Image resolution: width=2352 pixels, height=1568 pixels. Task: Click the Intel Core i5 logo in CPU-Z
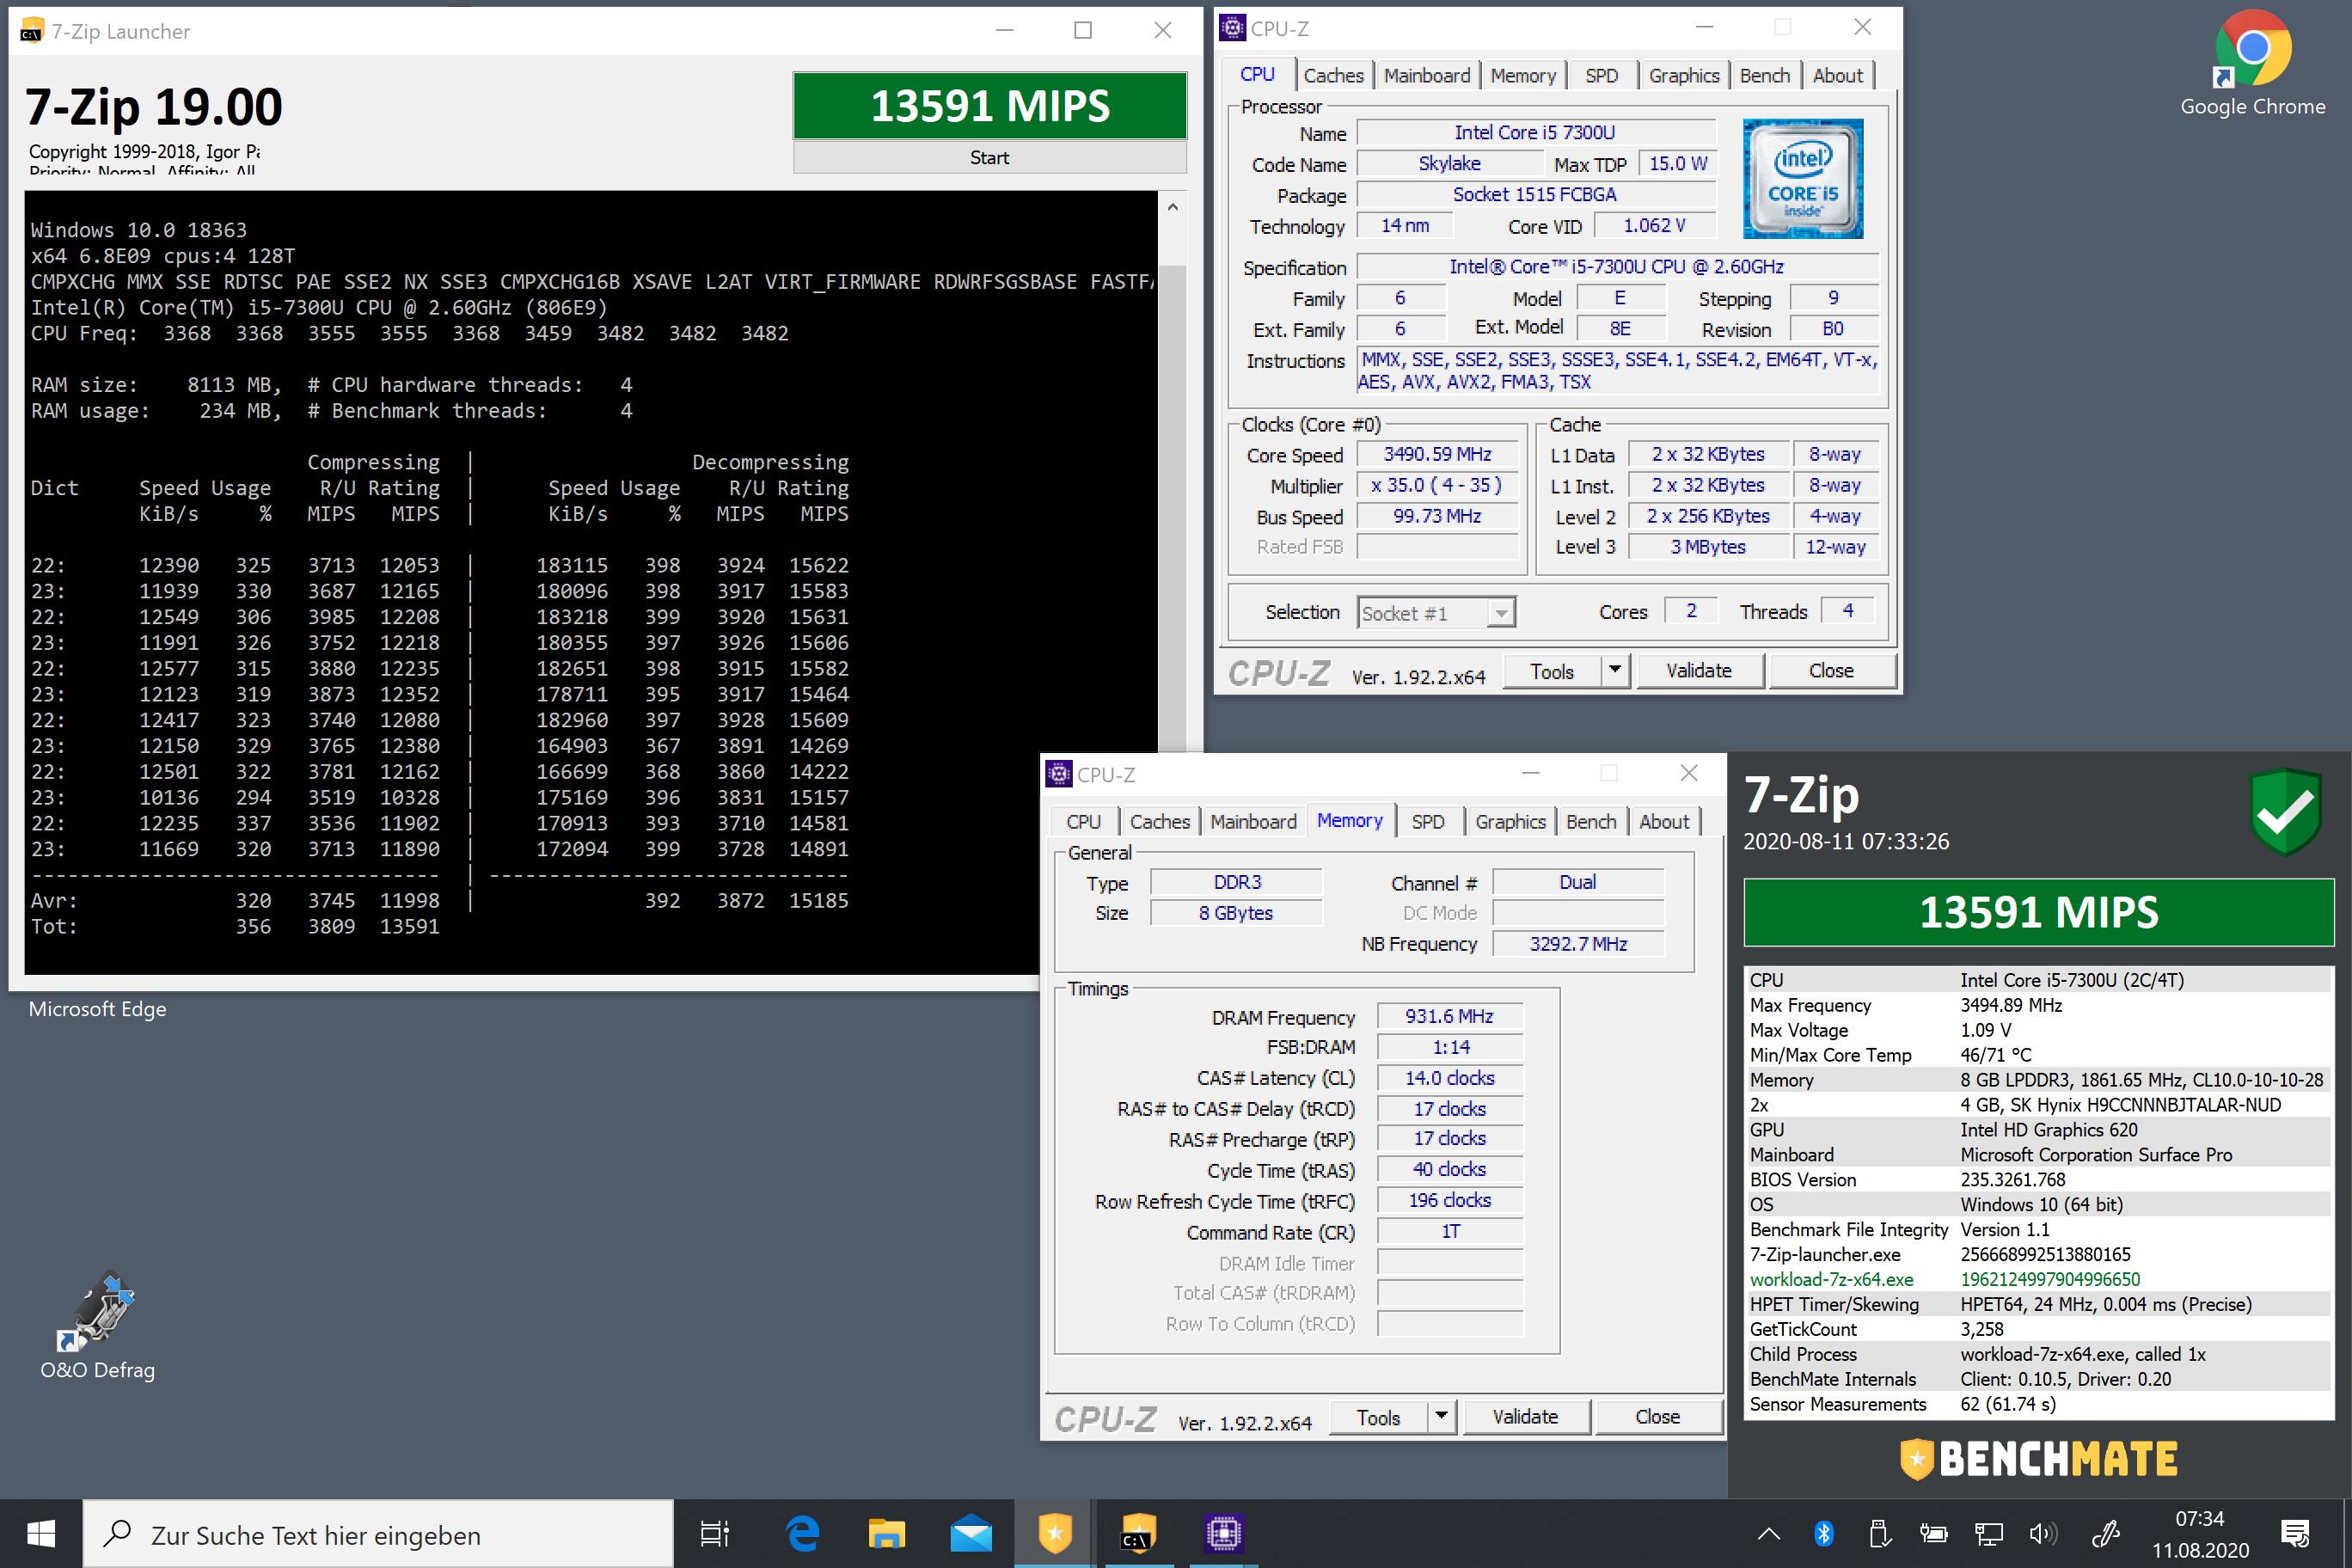1802,179
